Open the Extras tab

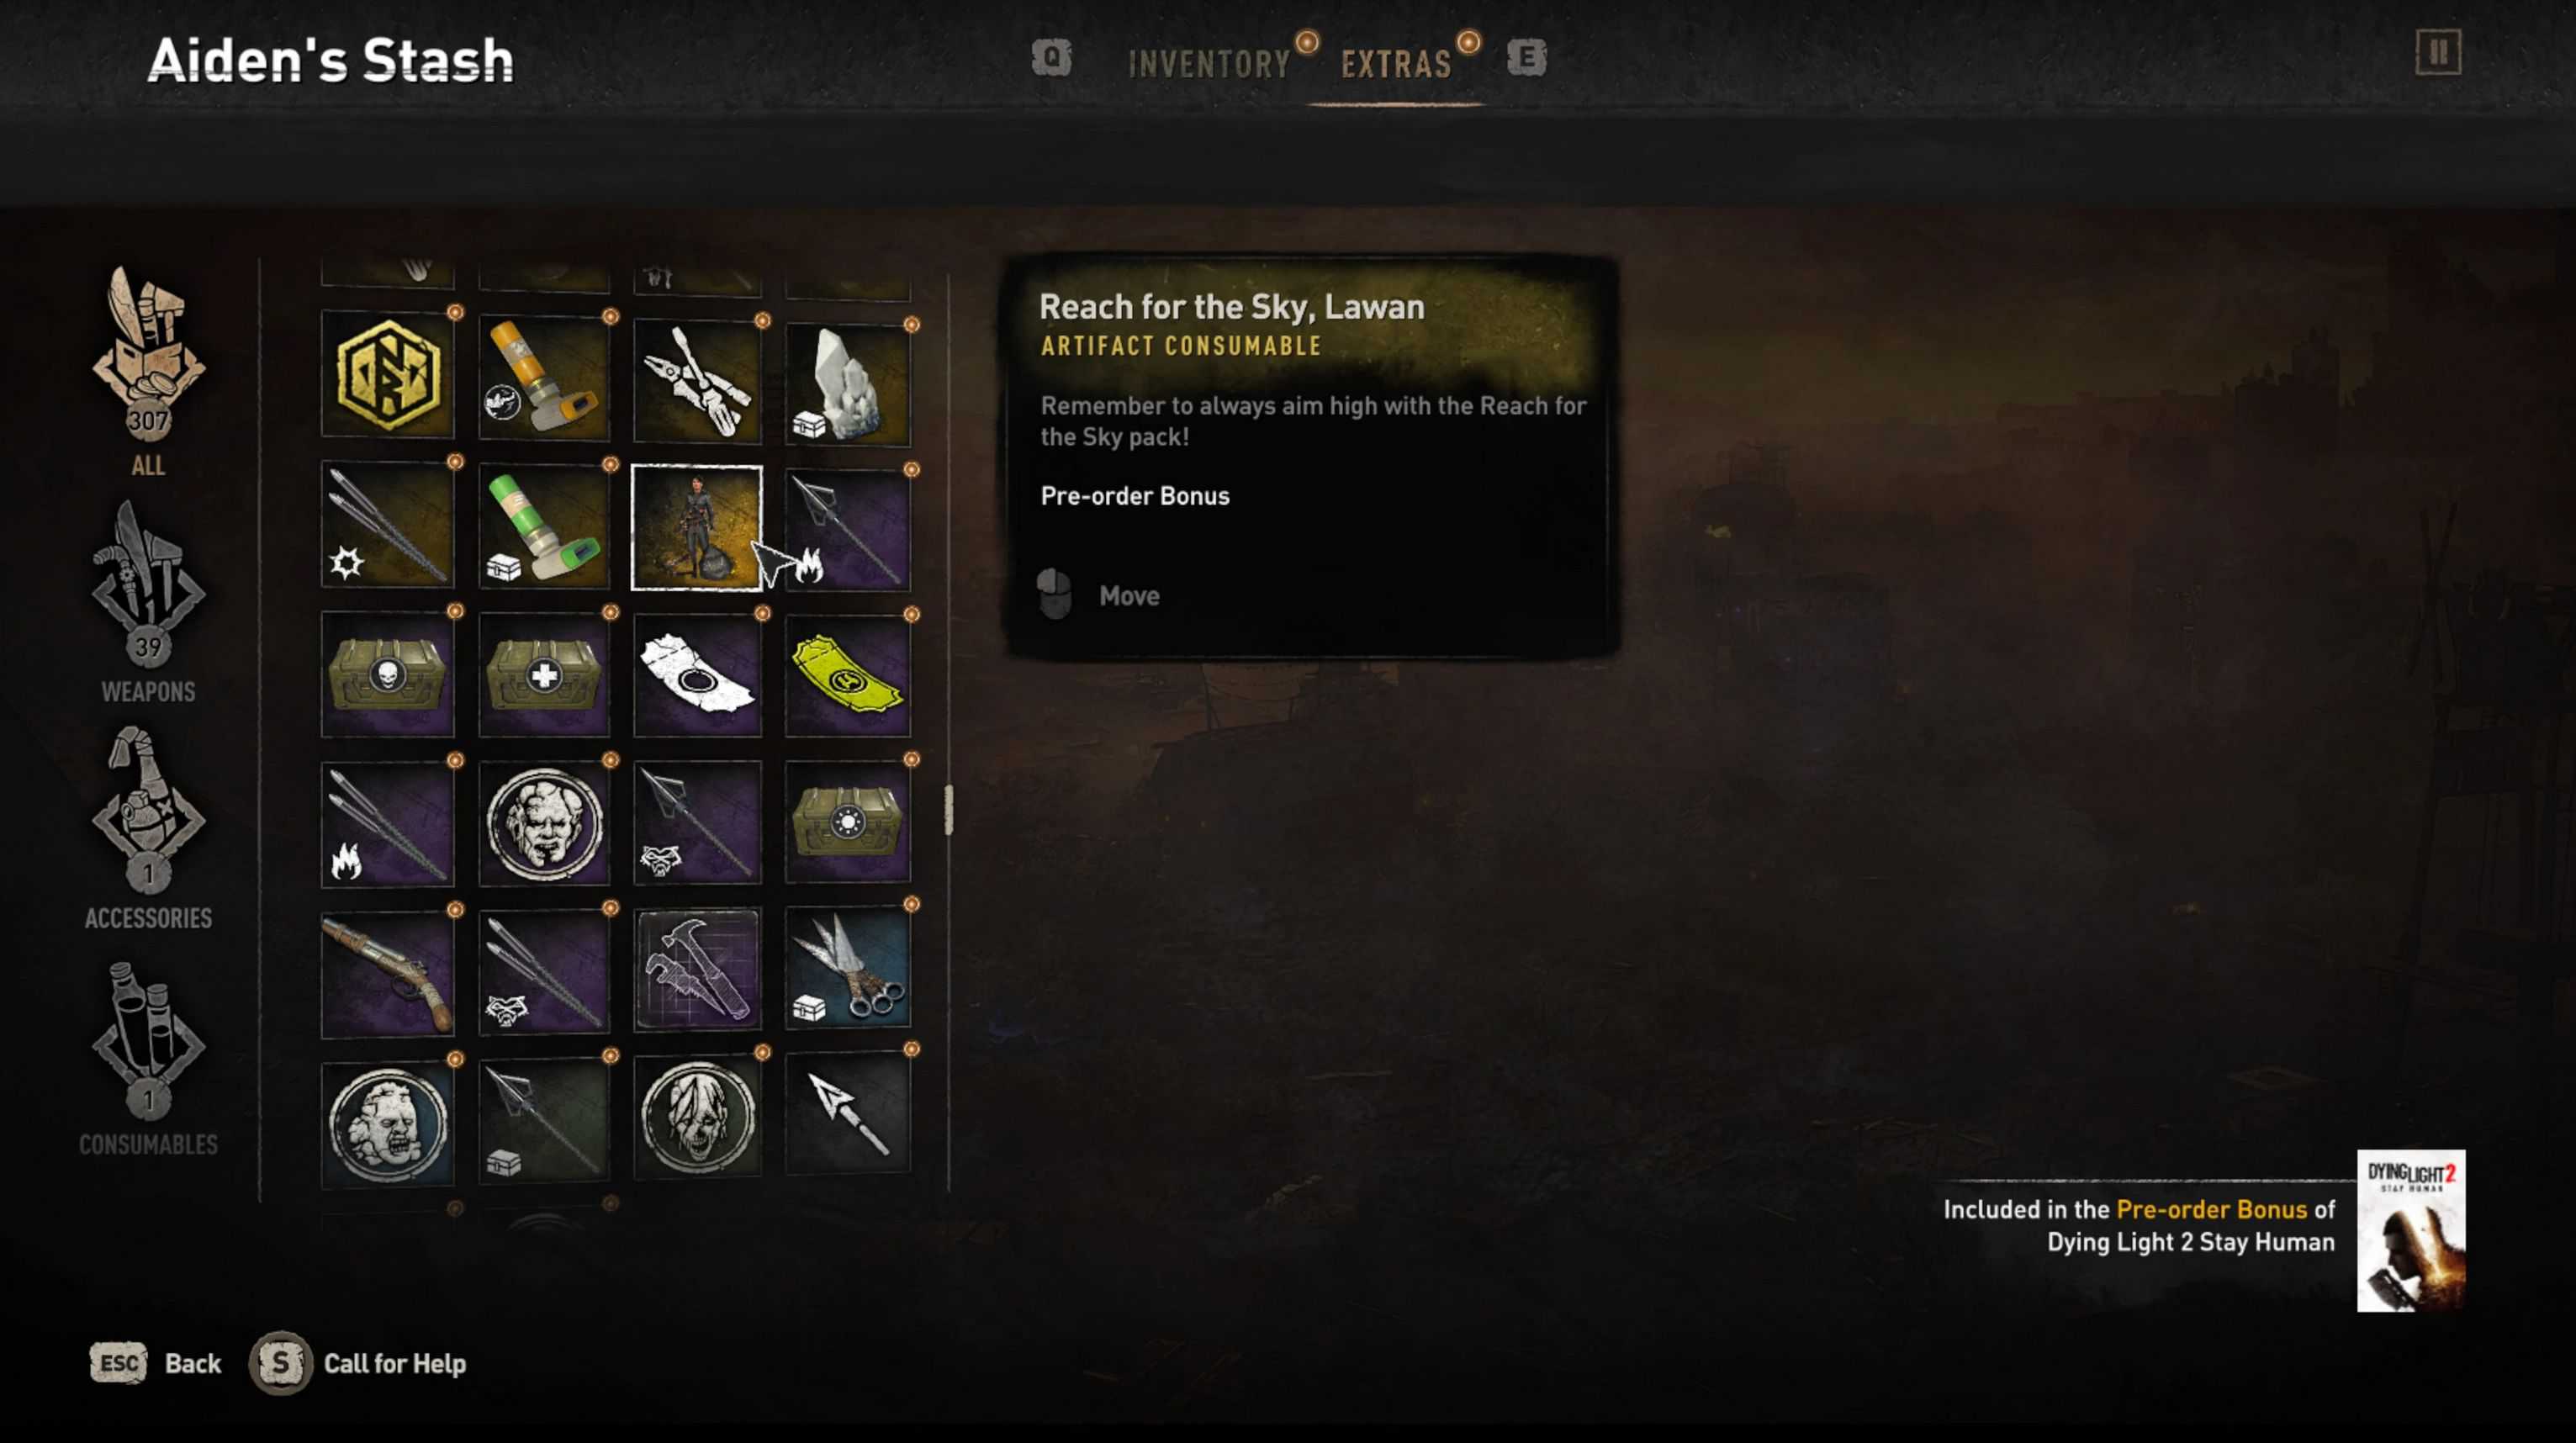[1396, 65]
